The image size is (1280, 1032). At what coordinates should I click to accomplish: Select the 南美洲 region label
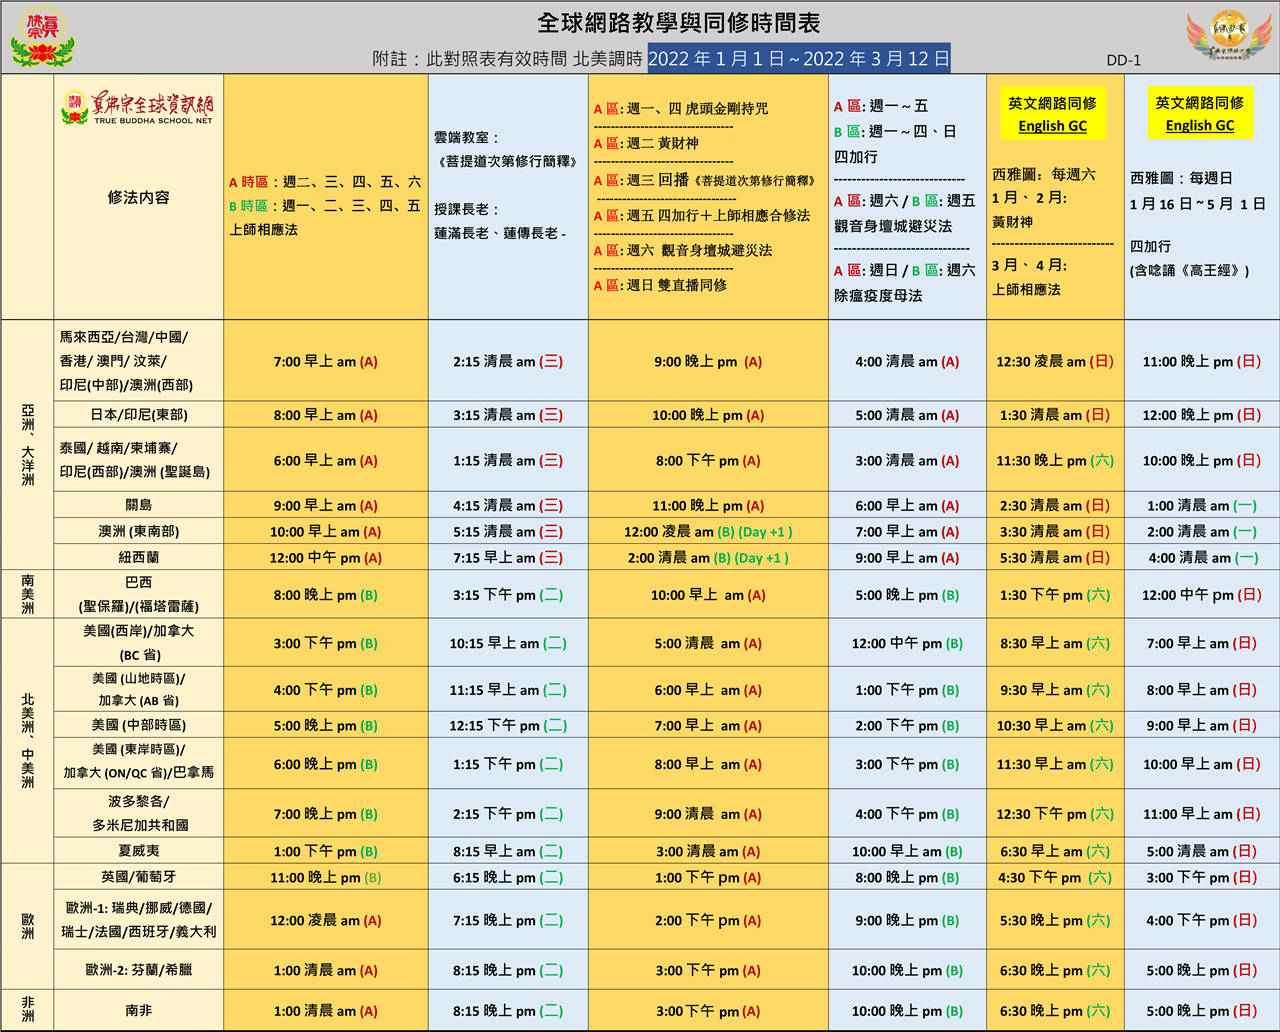[28, 594]
